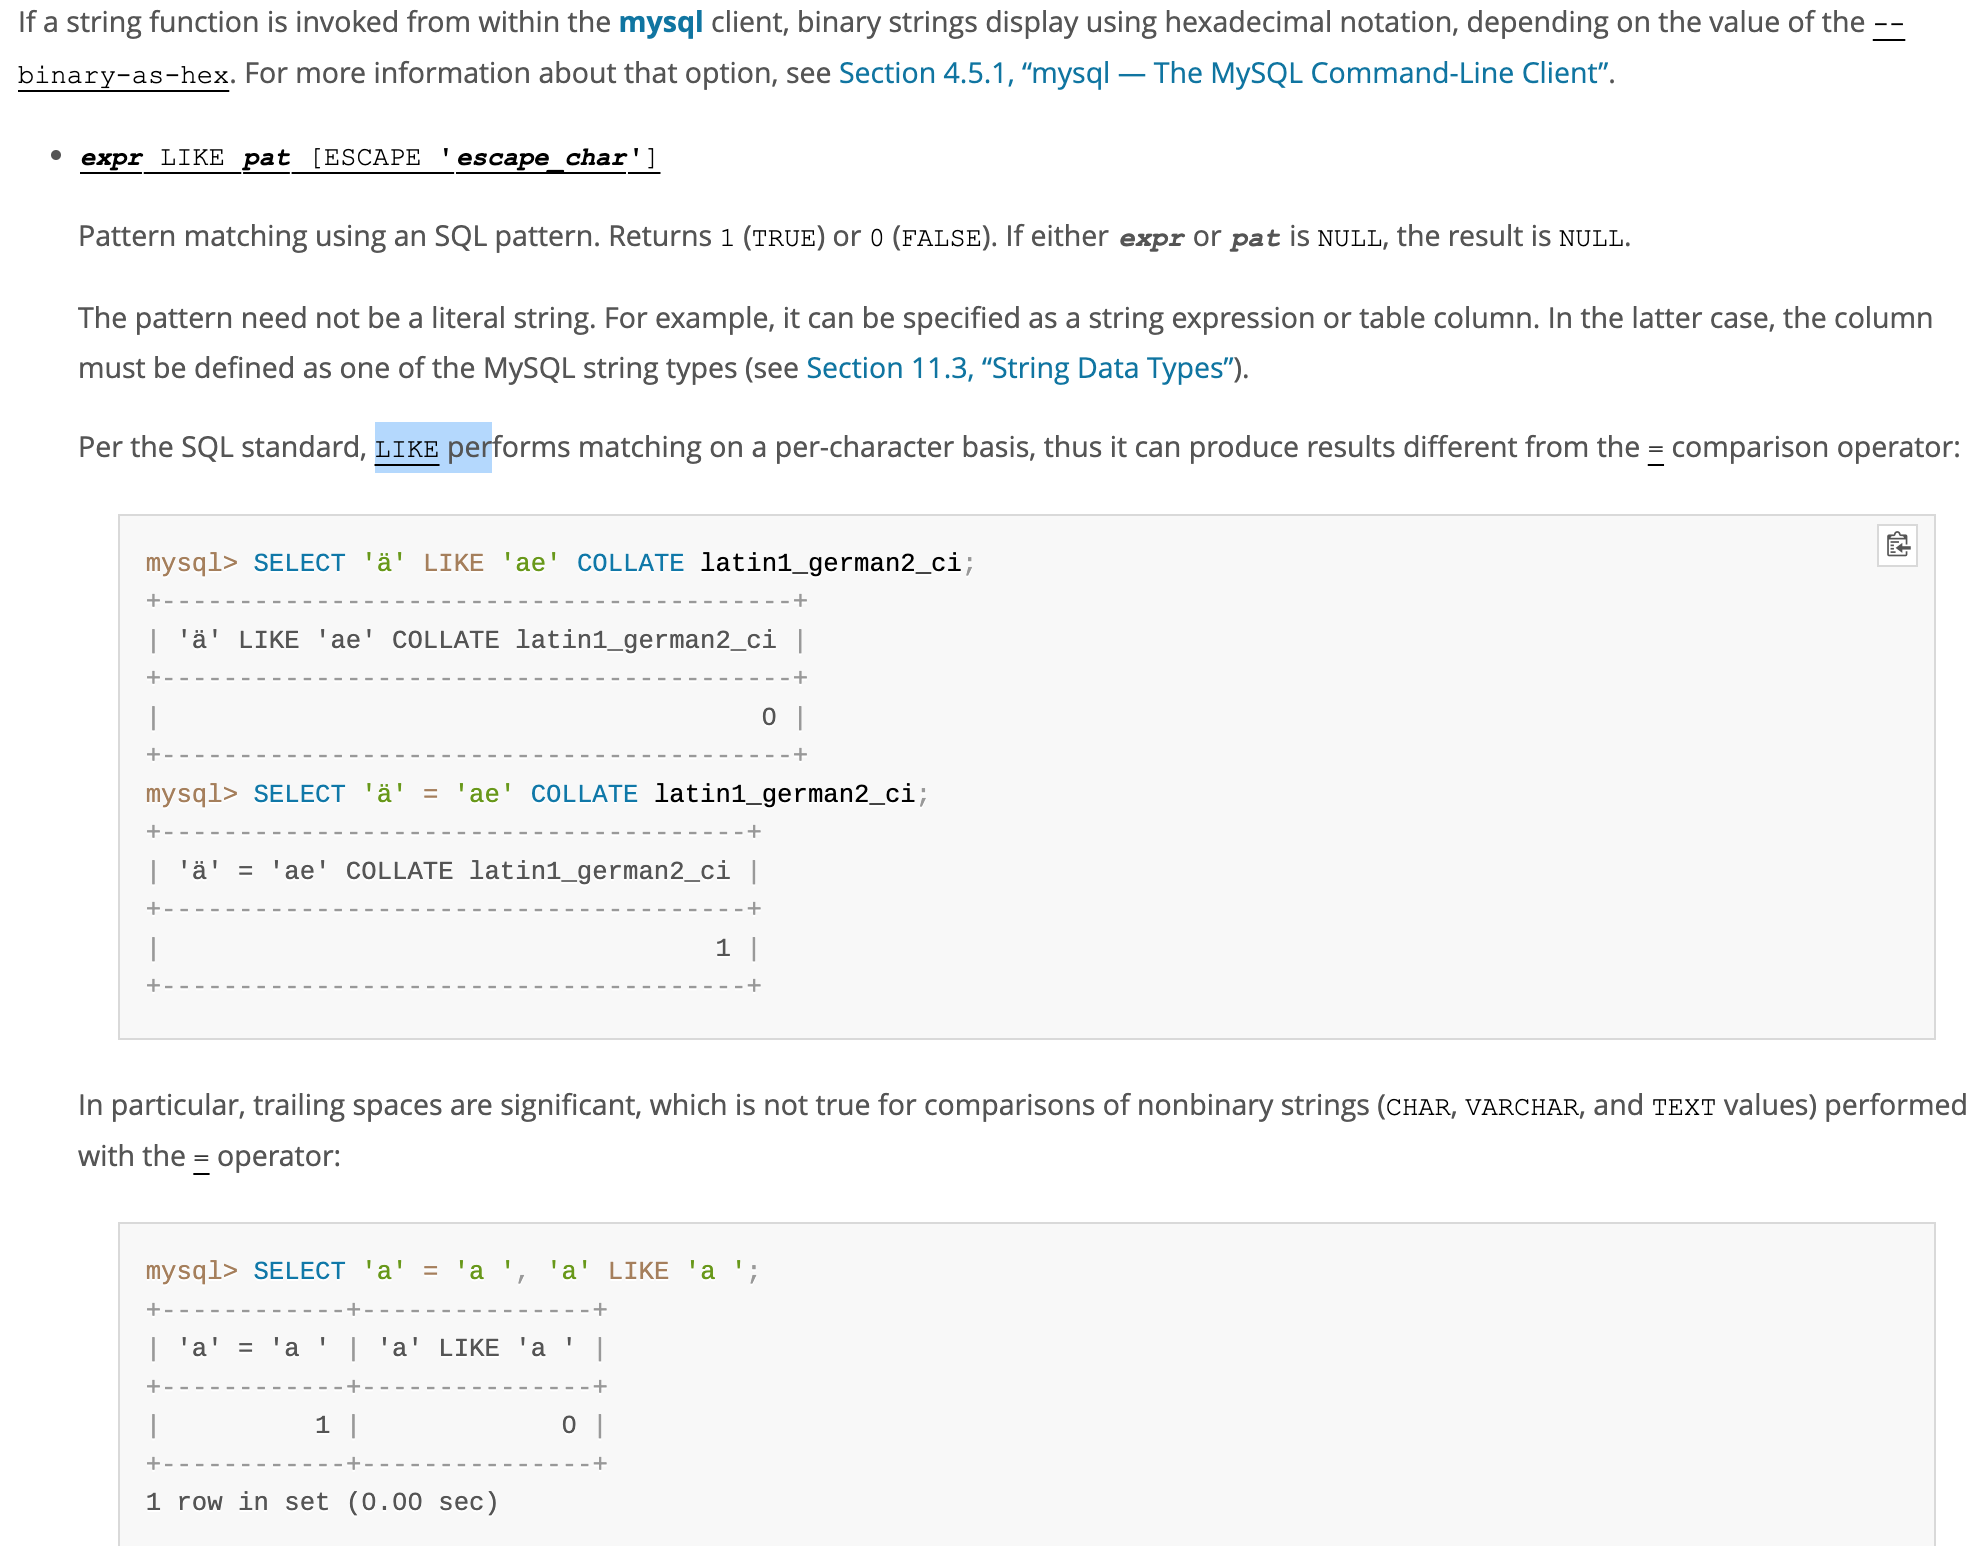This screenshot has height=1546, width=1978.
Task: Click the inline FALSE code word
Action: click(941, 238)
